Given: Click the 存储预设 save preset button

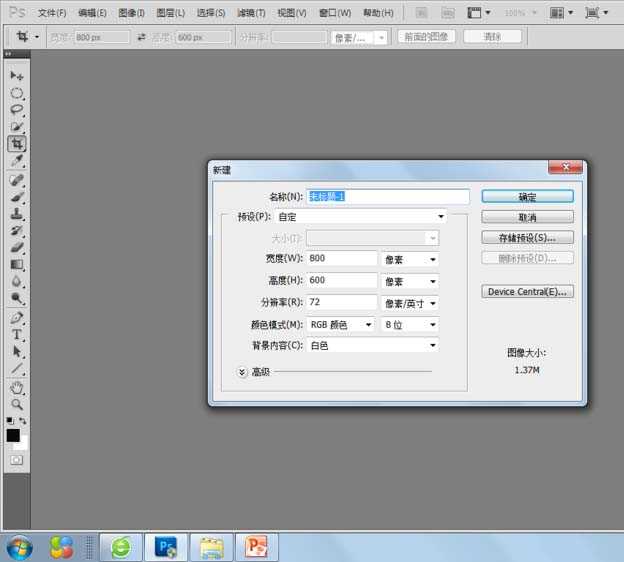Looking at the screenshot, I should click(527, 238).
